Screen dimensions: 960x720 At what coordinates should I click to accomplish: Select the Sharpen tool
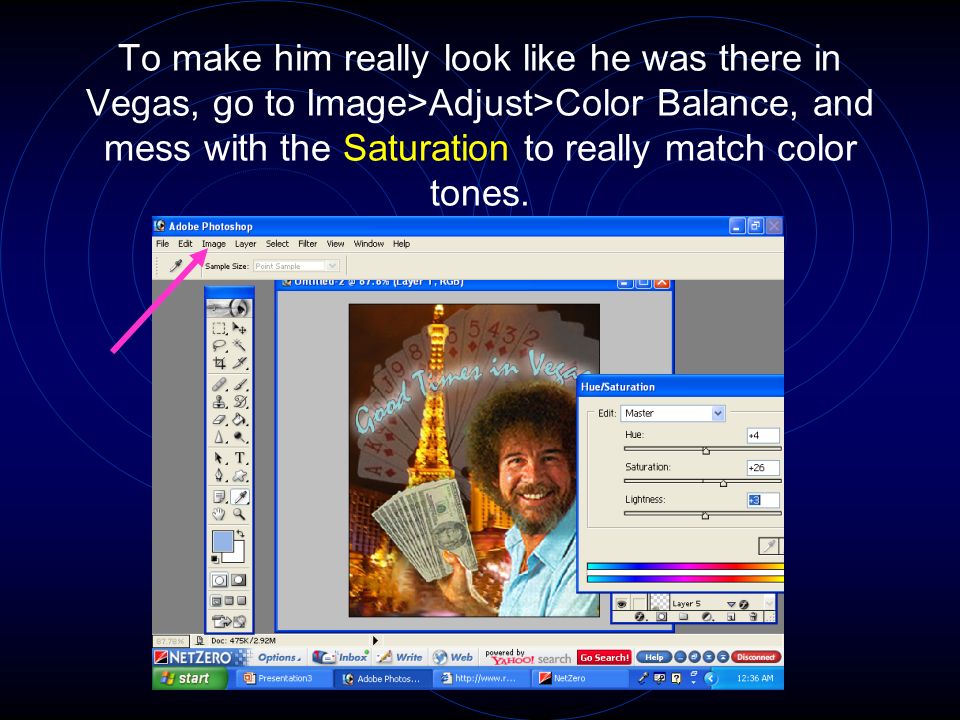point(219,437)
